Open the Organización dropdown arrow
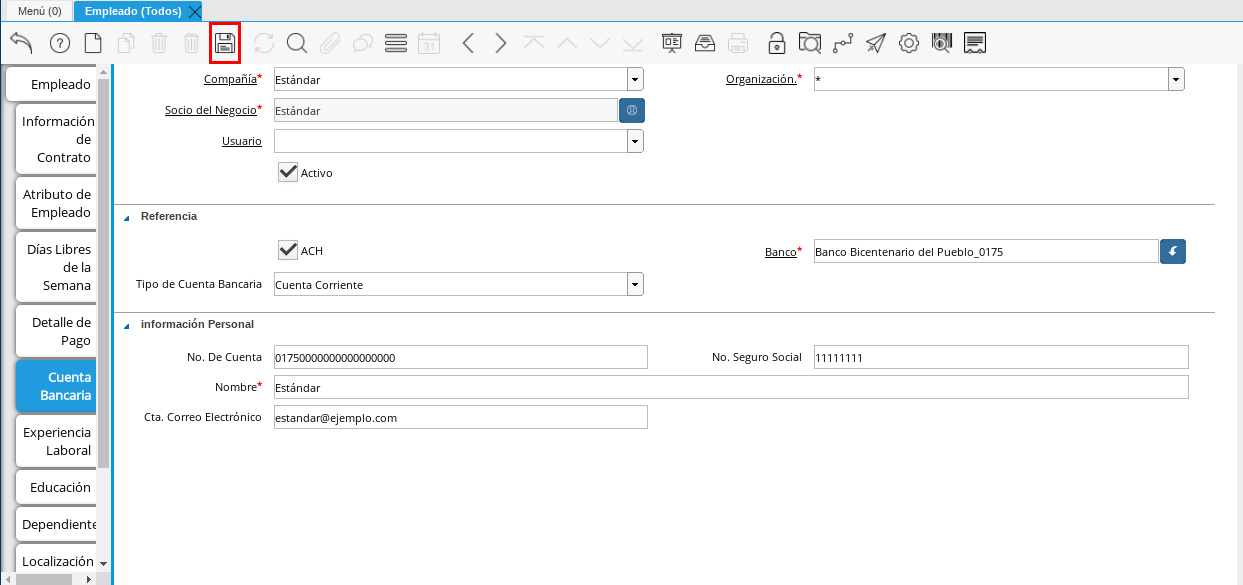The height and width of the screenshot is (585, 1243). coord(1176,79)
